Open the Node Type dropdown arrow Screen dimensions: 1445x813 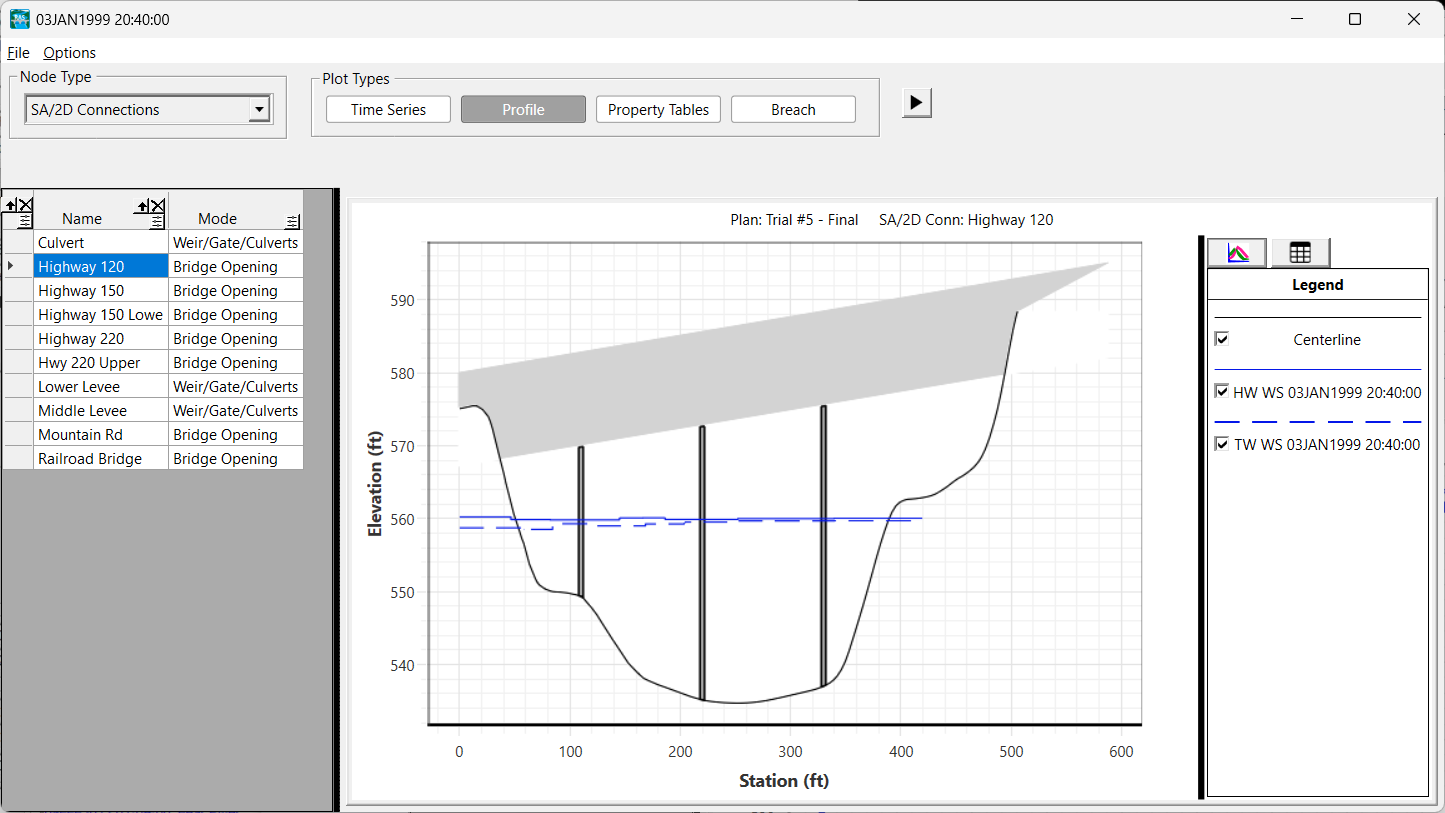point(259,110)
